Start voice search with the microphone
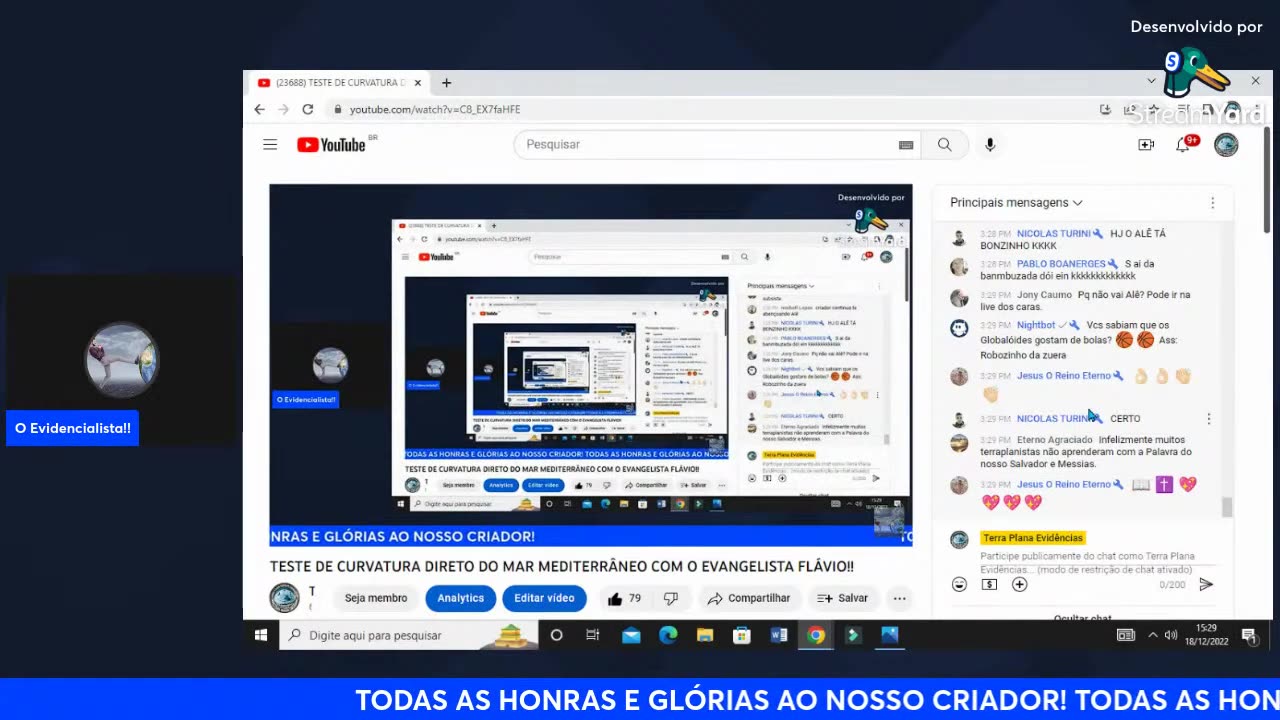The image size is (1280, 720). (990, 145)
